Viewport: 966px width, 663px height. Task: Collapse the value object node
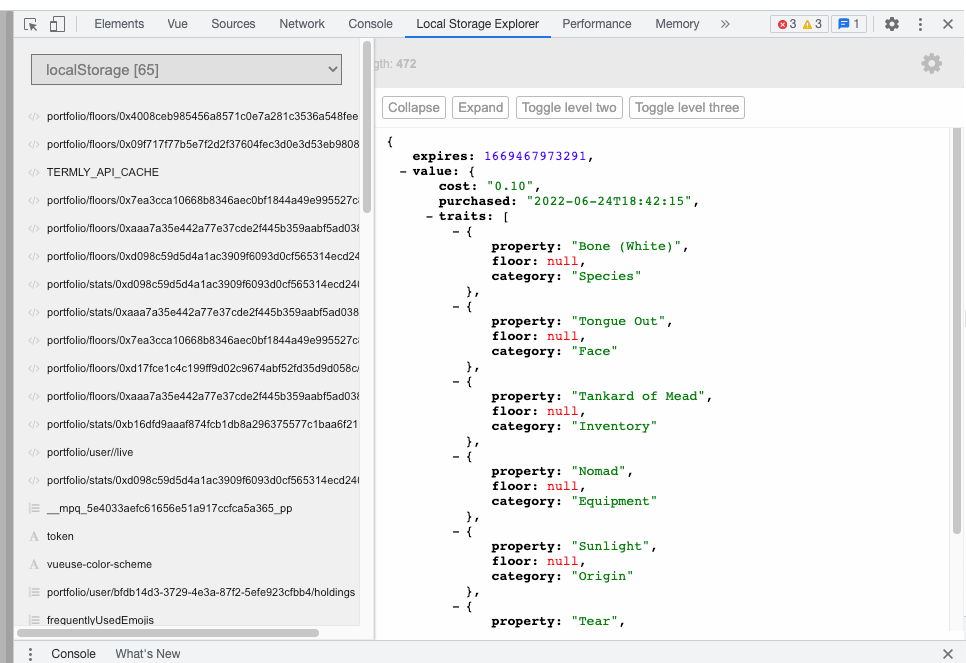[x=403, y=171]
